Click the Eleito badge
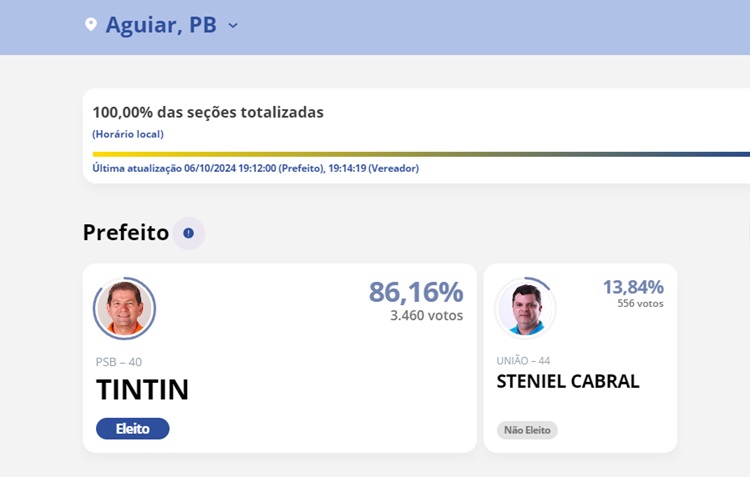The width and height of the screenshot is (750, 477). pos(132,429)
